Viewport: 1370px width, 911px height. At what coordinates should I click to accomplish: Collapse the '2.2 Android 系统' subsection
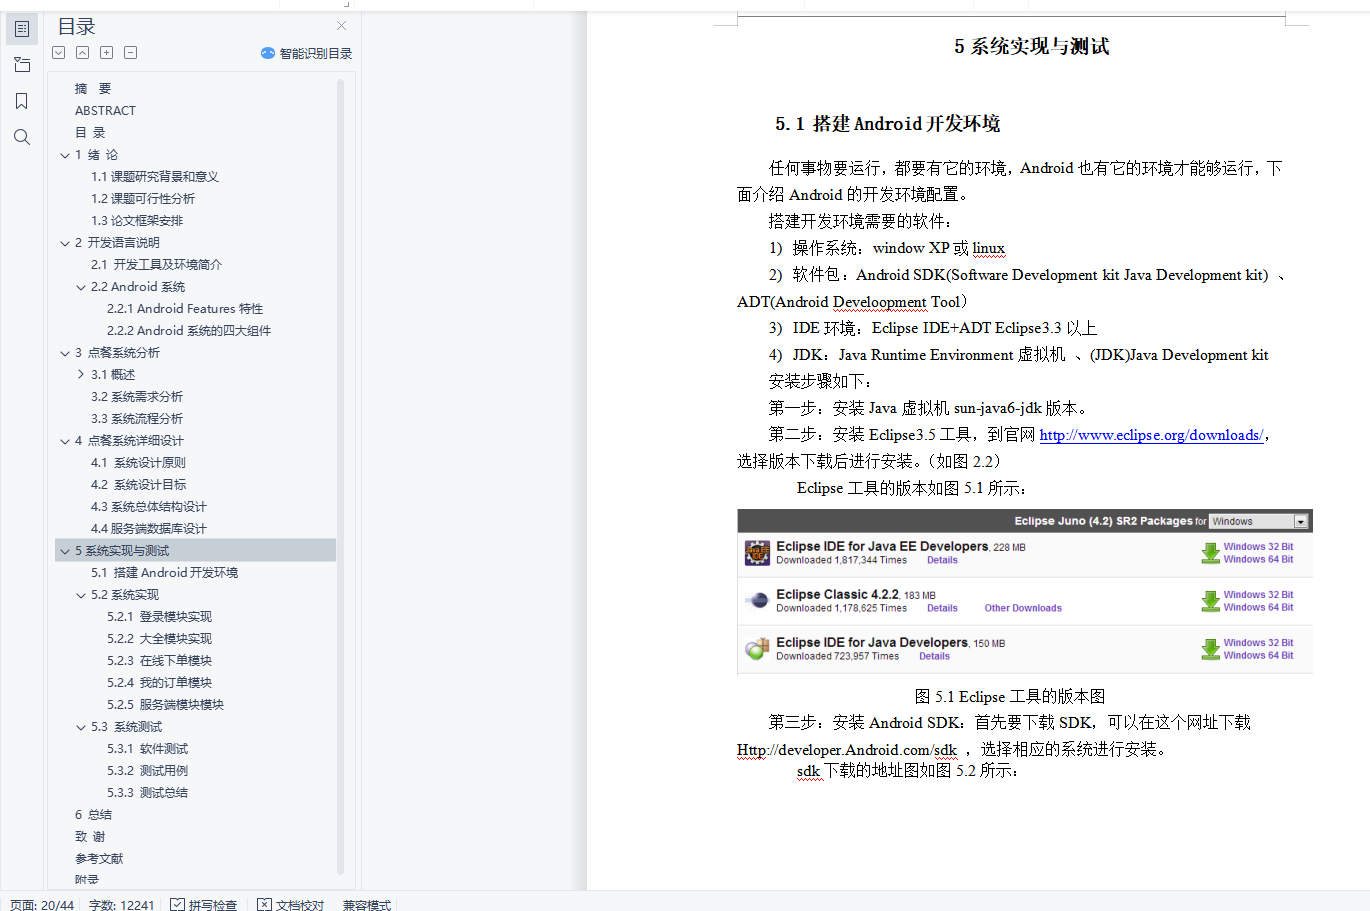81,287
